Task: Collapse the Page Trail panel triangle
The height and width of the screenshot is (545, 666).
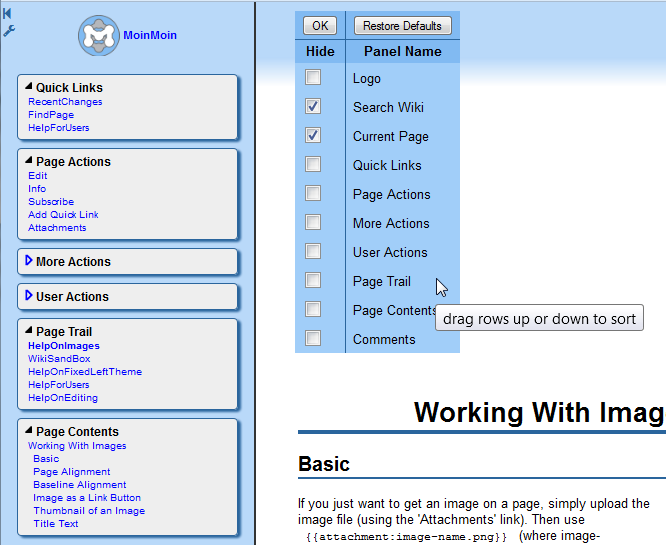Action: [29, 331]
